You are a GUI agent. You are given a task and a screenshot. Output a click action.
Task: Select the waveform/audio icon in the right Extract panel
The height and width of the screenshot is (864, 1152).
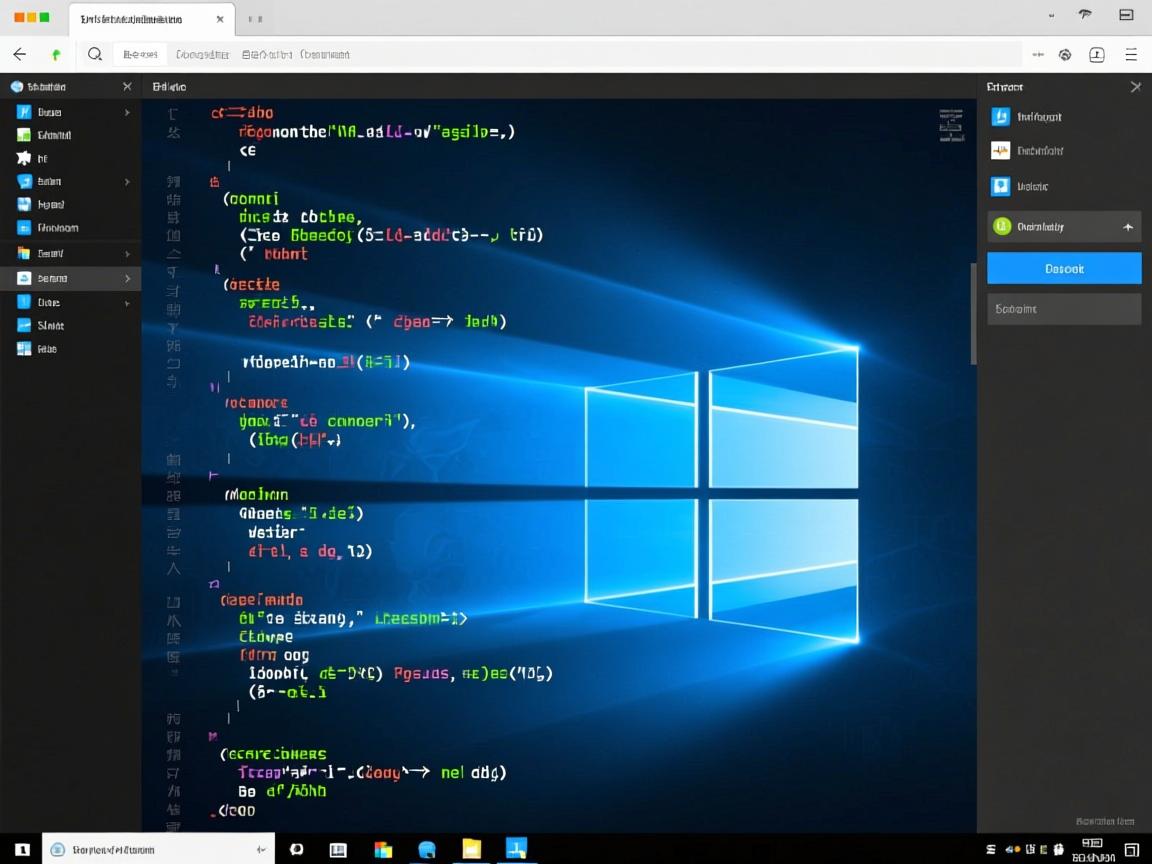[x=1000, y=150]
